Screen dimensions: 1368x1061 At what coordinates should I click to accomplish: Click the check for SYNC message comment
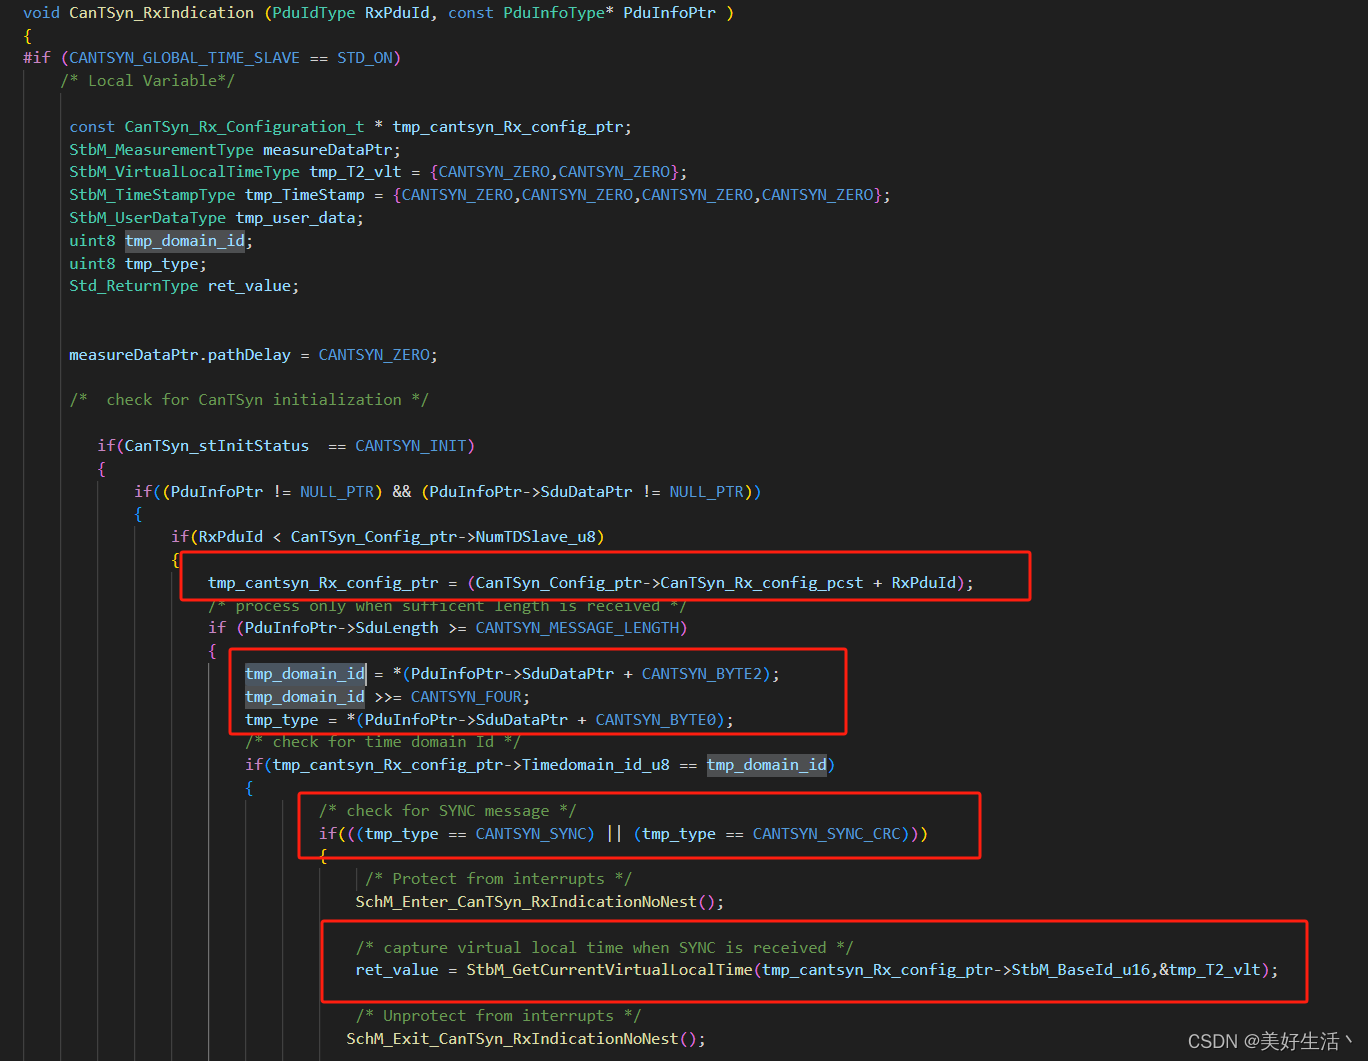(x=447, y=810)
